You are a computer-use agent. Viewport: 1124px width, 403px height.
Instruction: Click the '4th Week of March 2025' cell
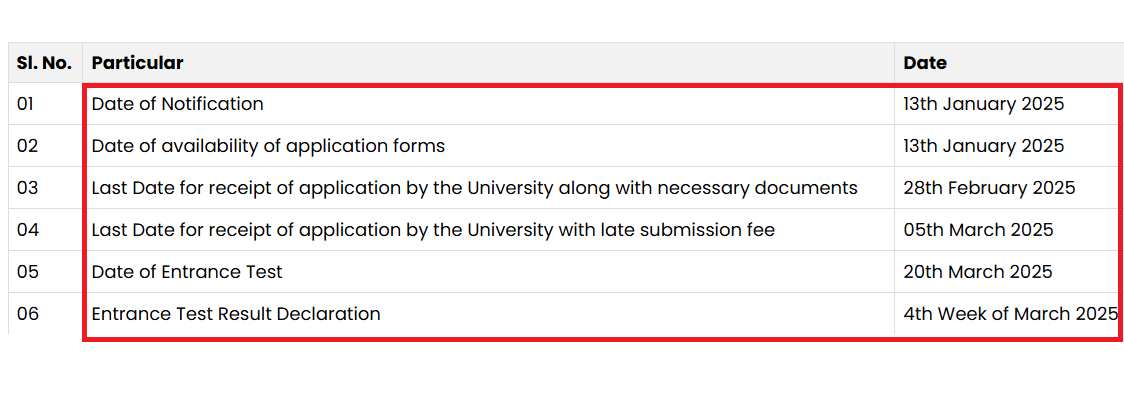point(1009,313)
